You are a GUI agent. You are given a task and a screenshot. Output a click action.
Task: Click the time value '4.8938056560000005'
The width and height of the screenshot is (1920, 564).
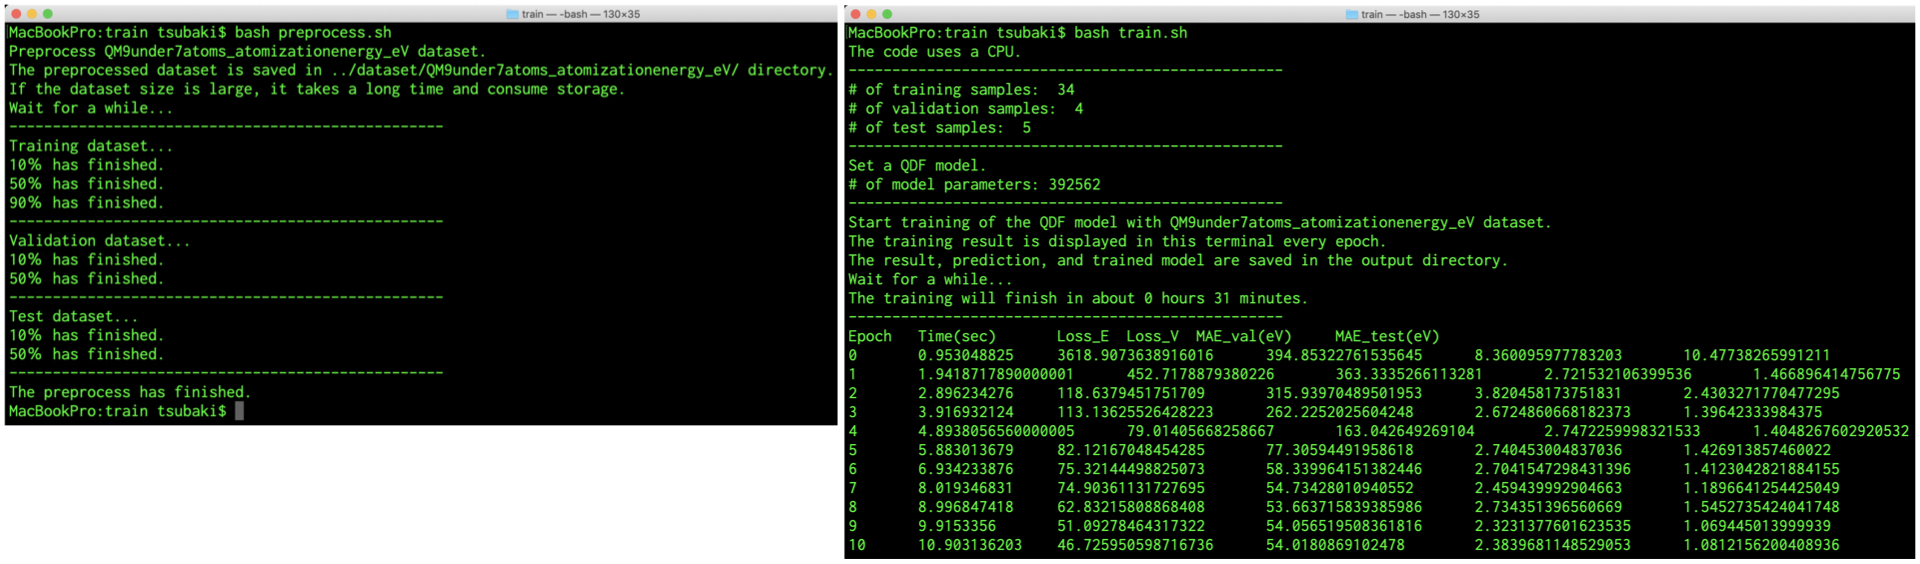point(996,432)
